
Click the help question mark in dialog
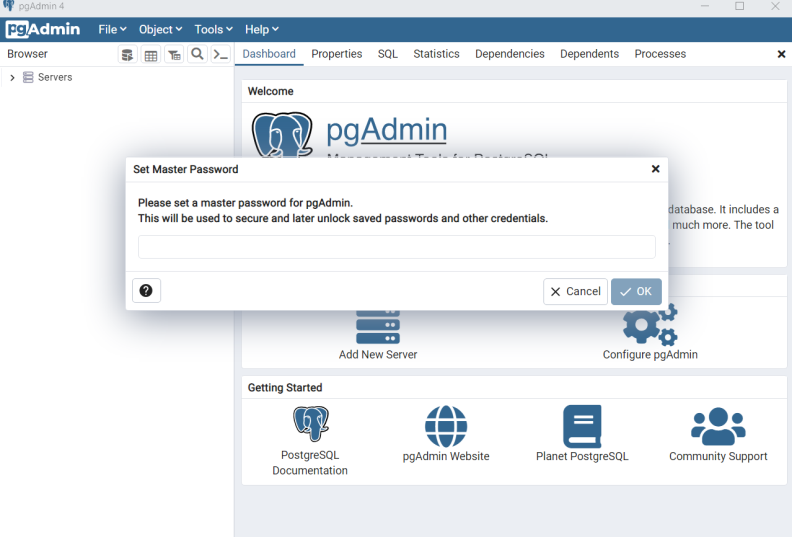pos(146,290)
